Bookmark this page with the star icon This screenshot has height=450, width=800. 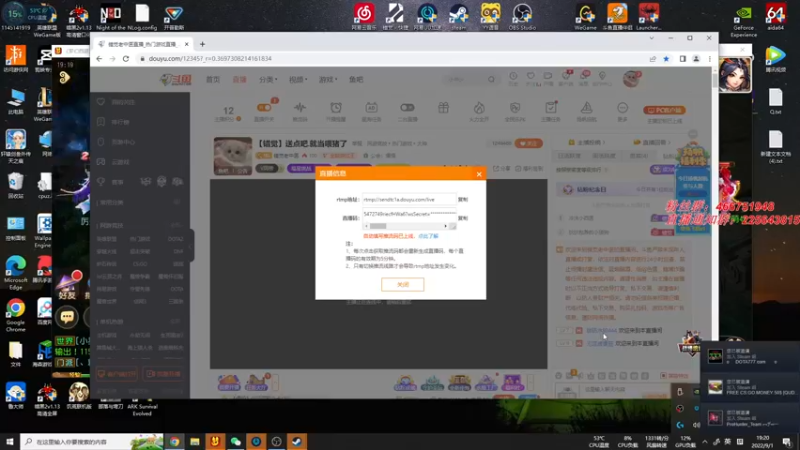click(666, 59)
